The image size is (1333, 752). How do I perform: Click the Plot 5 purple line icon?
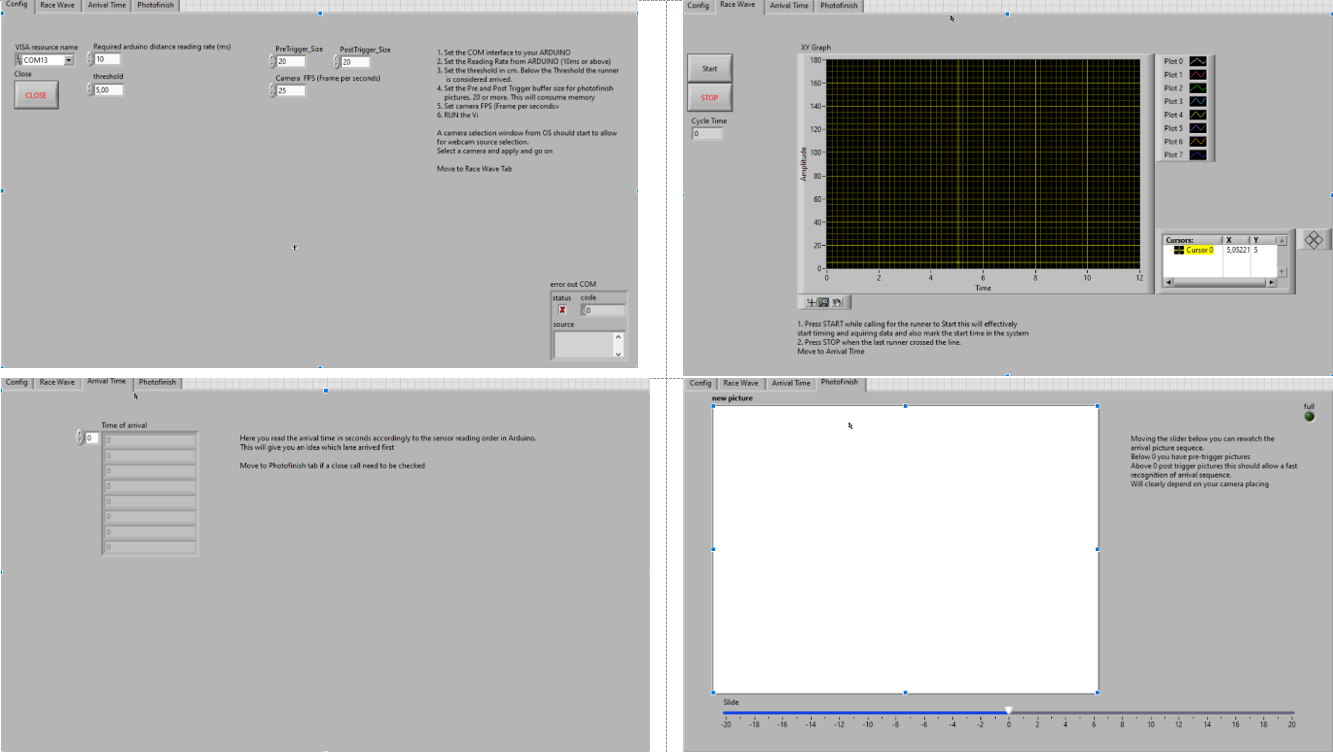1197,128
